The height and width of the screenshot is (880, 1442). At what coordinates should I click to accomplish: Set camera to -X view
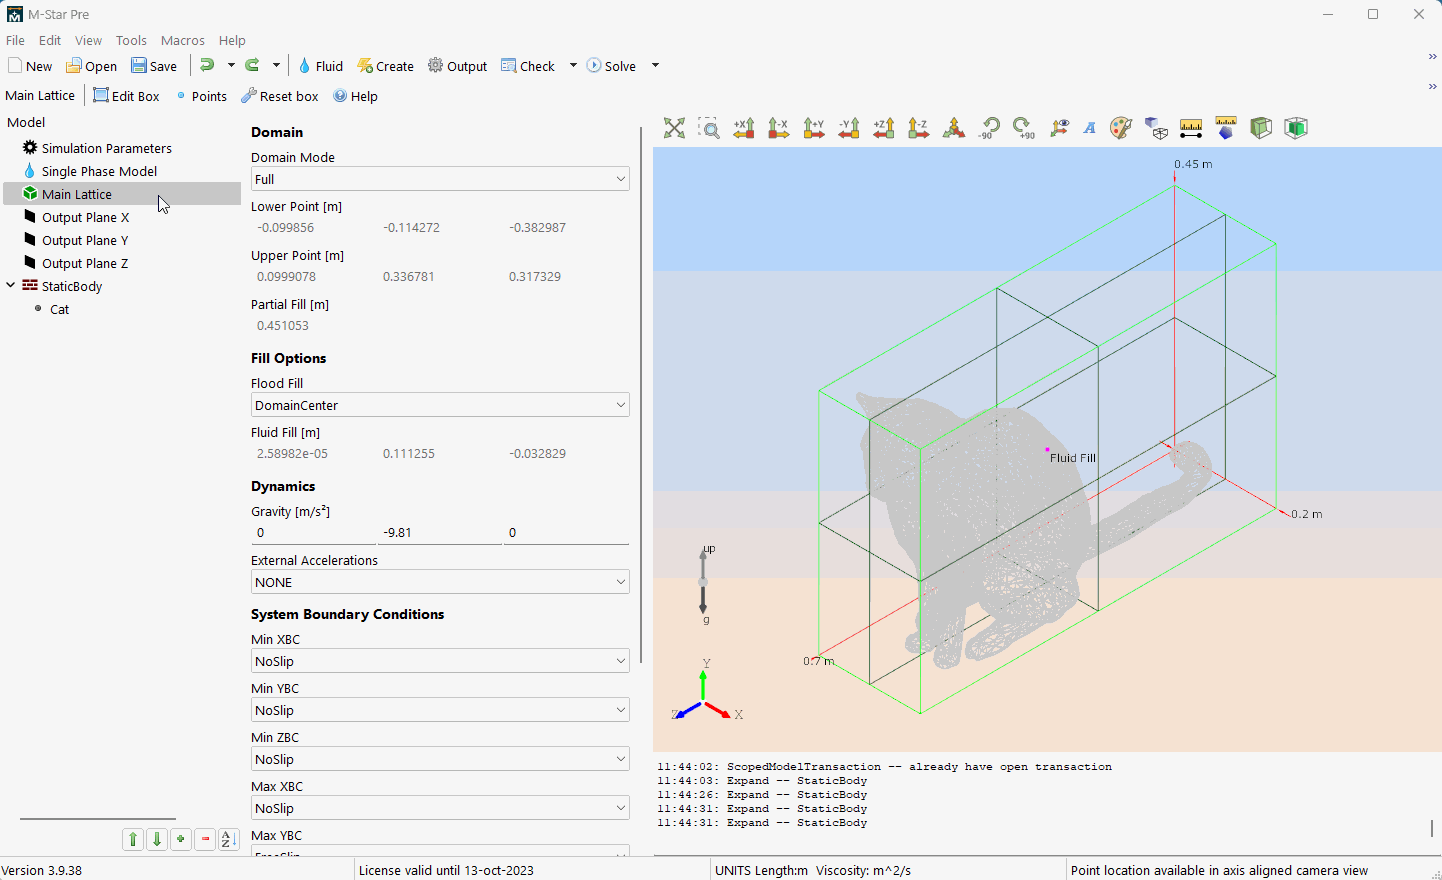779,128
